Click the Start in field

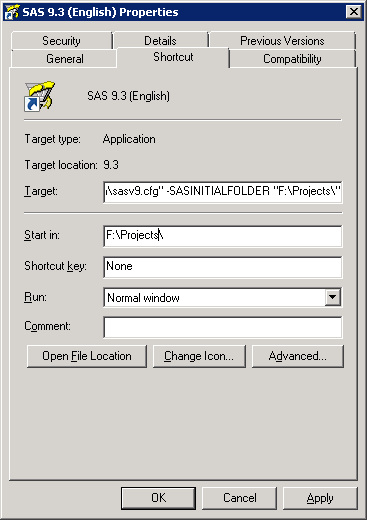[x=223, y=236]
